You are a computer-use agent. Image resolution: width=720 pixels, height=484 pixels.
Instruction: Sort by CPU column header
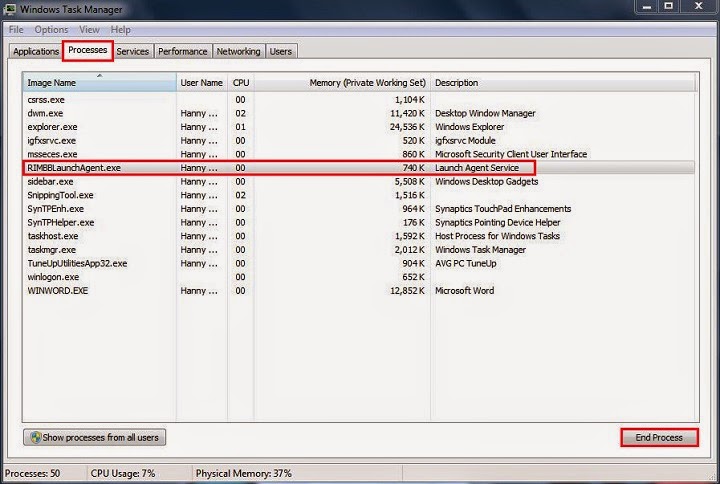tap(241, 83)
